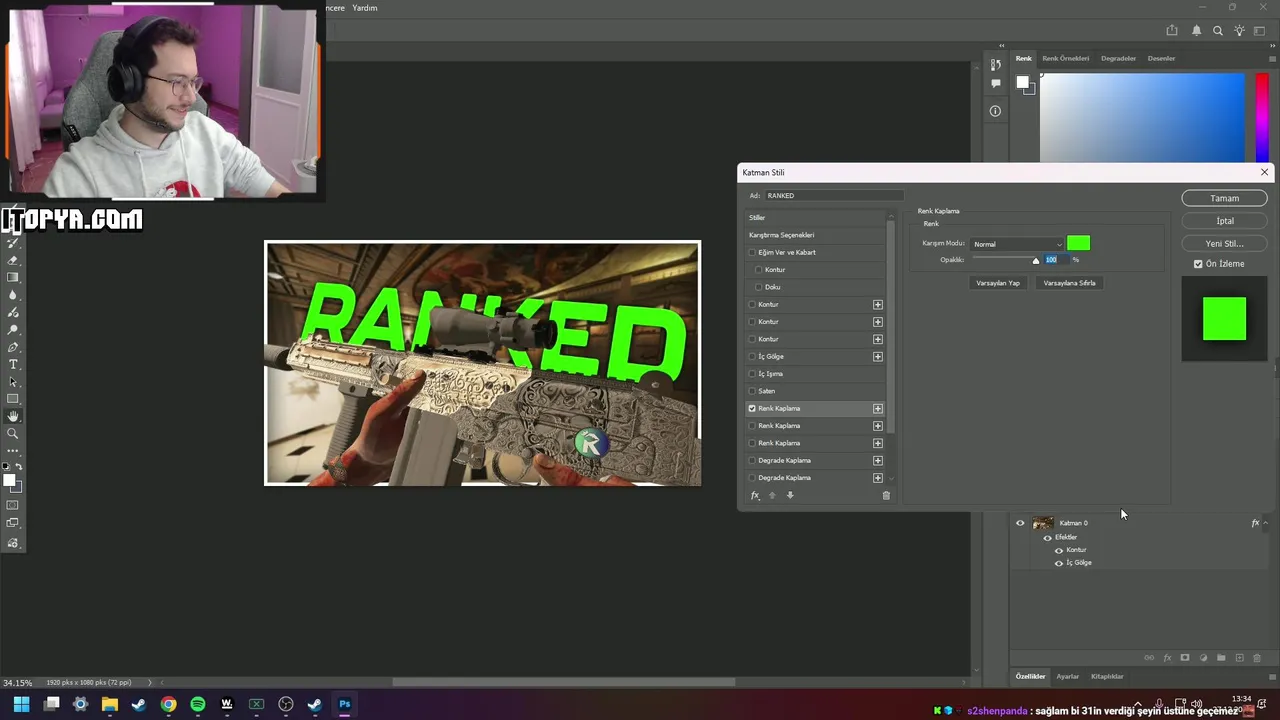Viewport: 1280px width, 720px height.
Task: Select the Type tool
Action: point(13,364)
